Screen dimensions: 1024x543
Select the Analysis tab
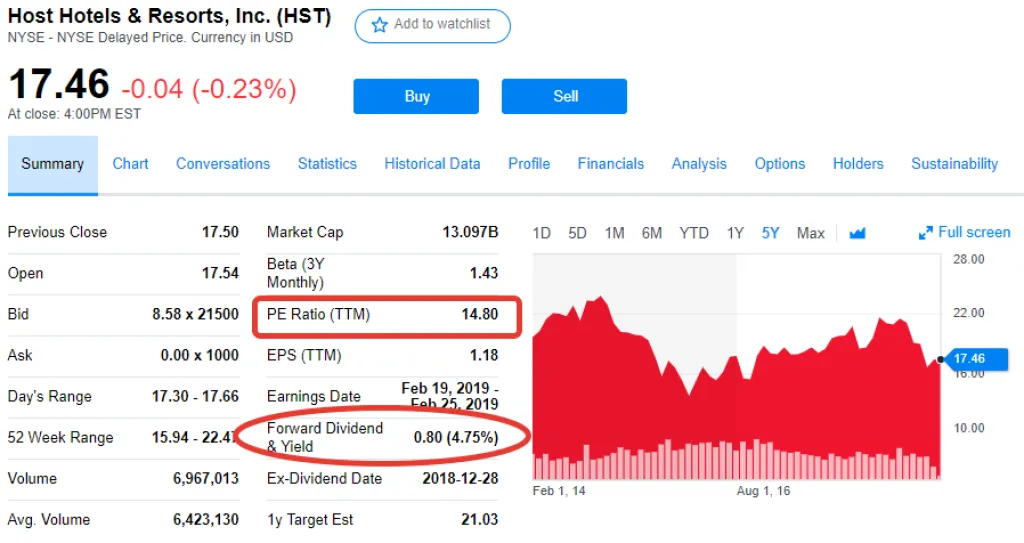(x=699, y=164)
